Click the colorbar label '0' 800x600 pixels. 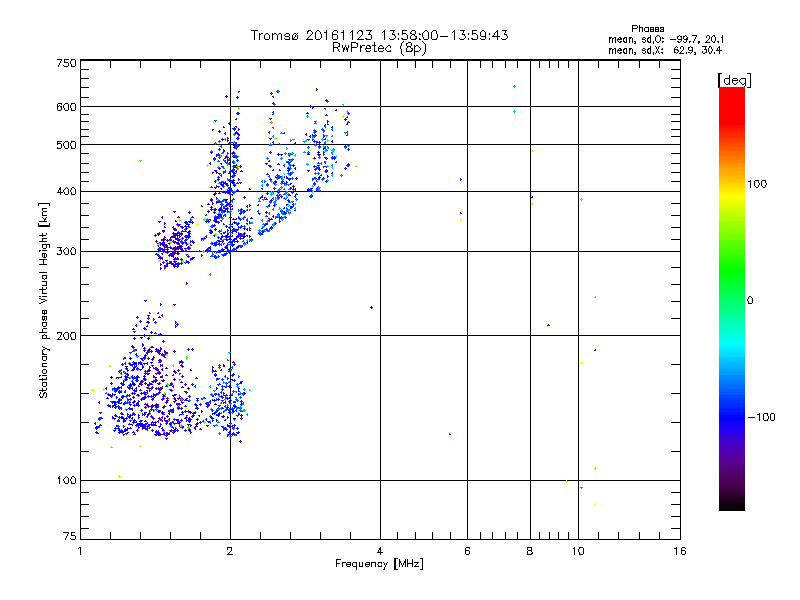coord(750,301)
